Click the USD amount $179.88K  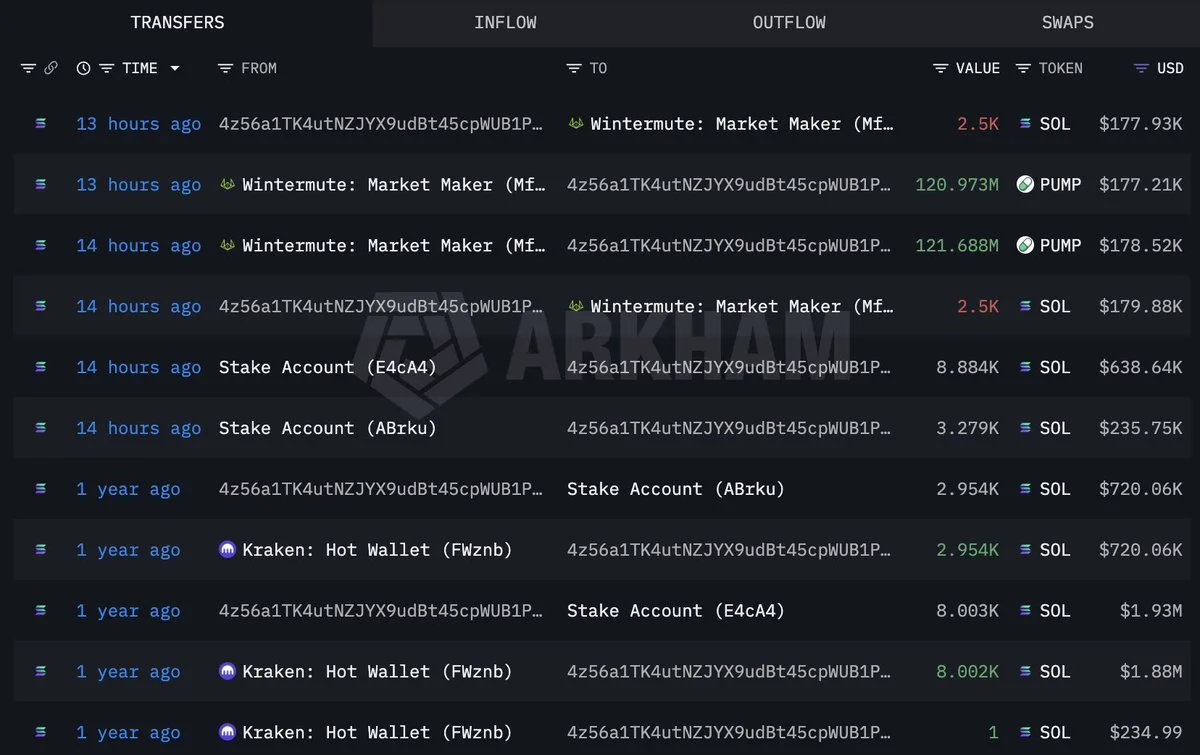pyautogui.click(x=1141, y=307)
